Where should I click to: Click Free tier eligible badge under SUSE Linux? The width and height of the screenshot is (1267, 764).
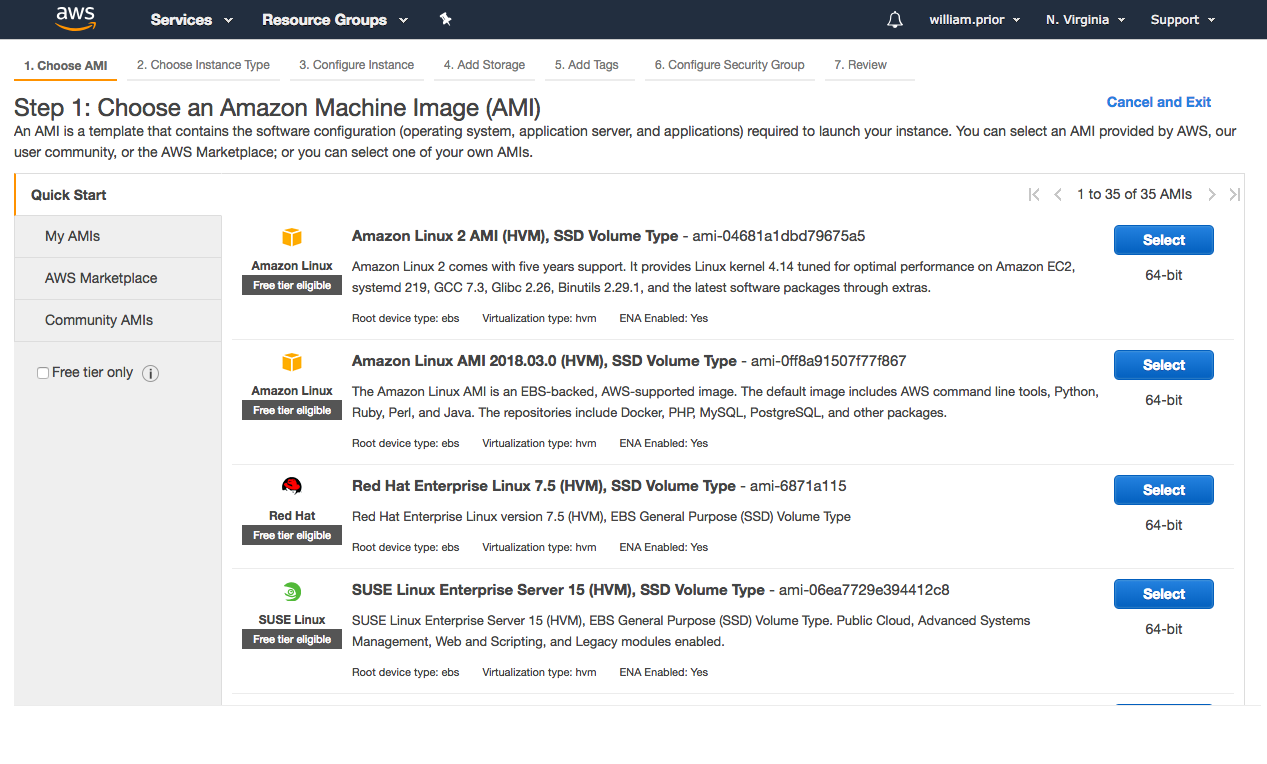(x=292, y=639)
